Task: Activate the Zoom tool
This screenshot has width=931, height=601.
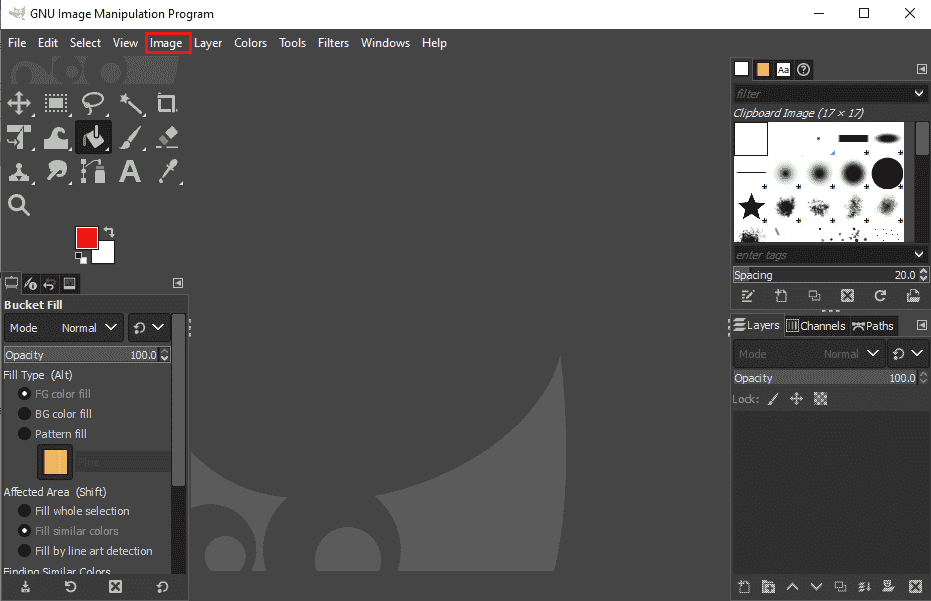Action: coord(20,205)
